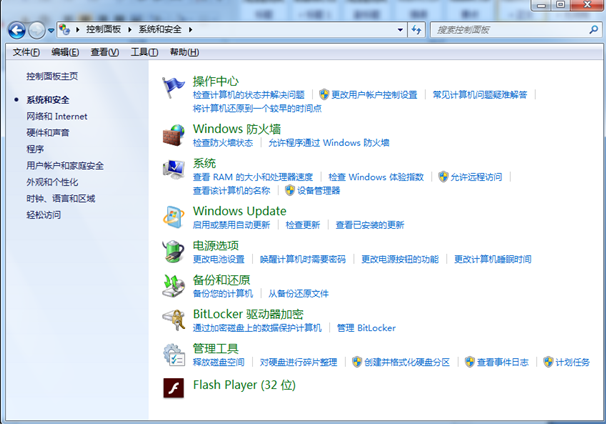Screen dimensions: 606x424
Task: Select 网络和 Internet in the sidebar
Action: [57, 116]
